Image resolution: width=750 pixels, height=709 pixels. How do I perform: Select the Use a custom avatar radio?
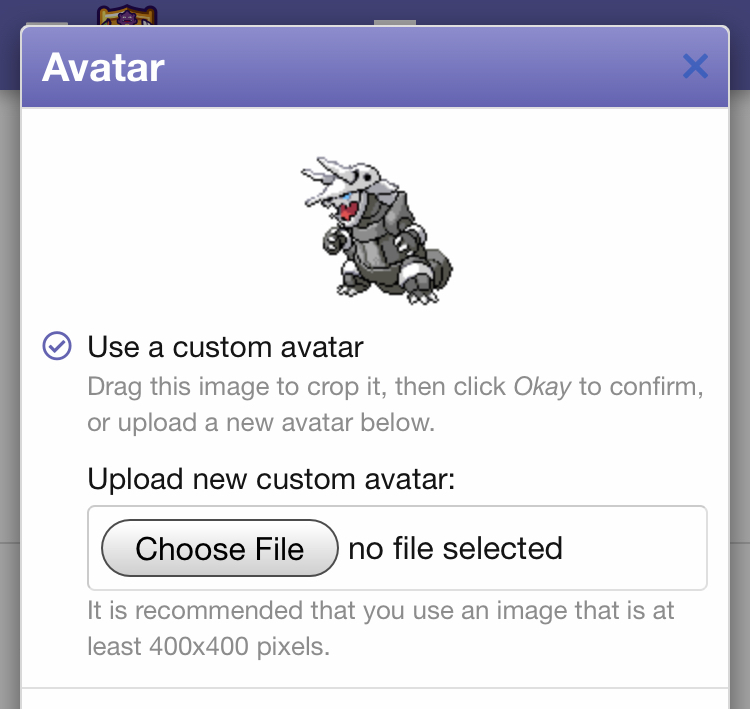point(57,347)
